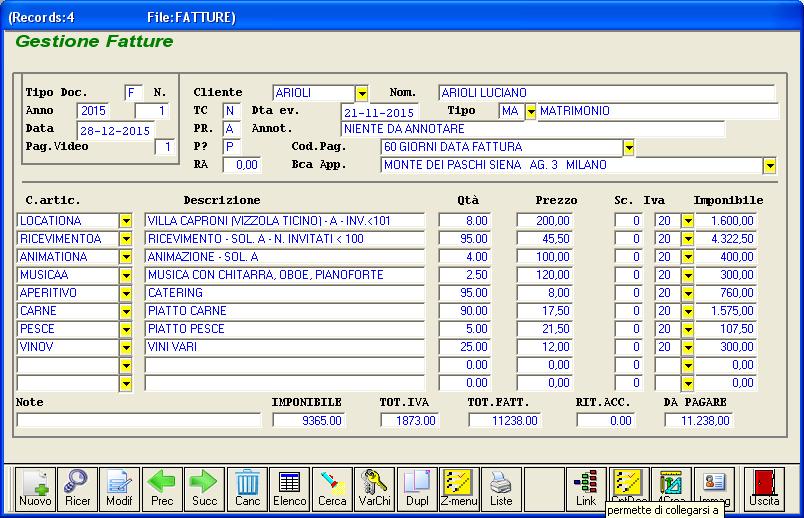
Task: Click description VILLA CAPRONI field
Action: (285, 221)
